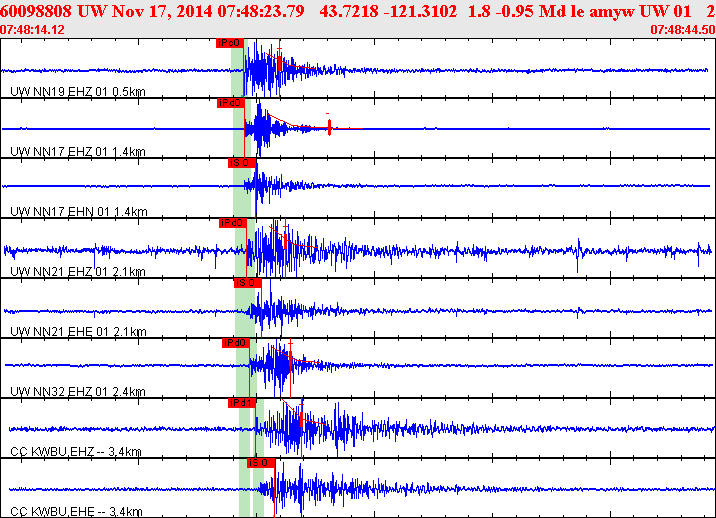The width and height of the screenshot is (716, 518).
Task: Click the red coda end marker on NN17 EHZ
Action: [329, 127]
